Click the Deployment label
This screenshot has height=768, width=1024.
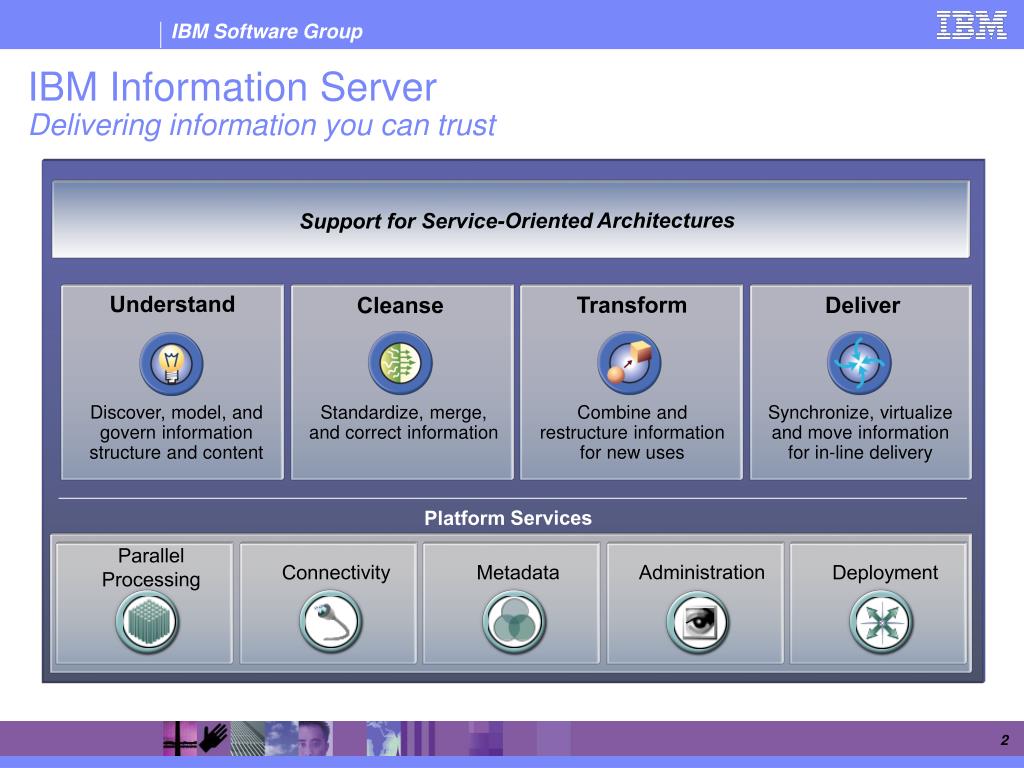point(885,573)
